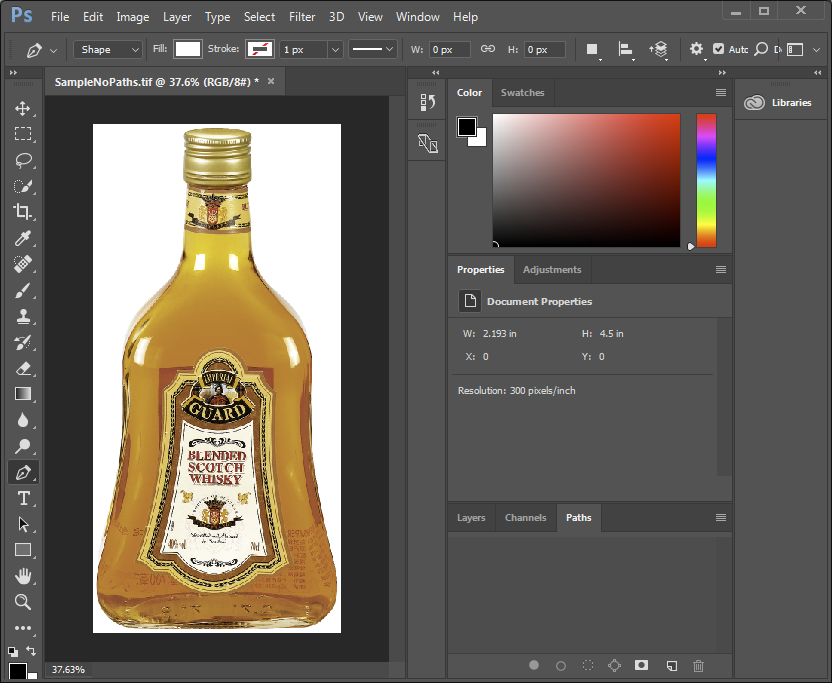832x683 pixels.
Task: Open the Window menu
Action: pyautogui.click(x=418, y=17)
